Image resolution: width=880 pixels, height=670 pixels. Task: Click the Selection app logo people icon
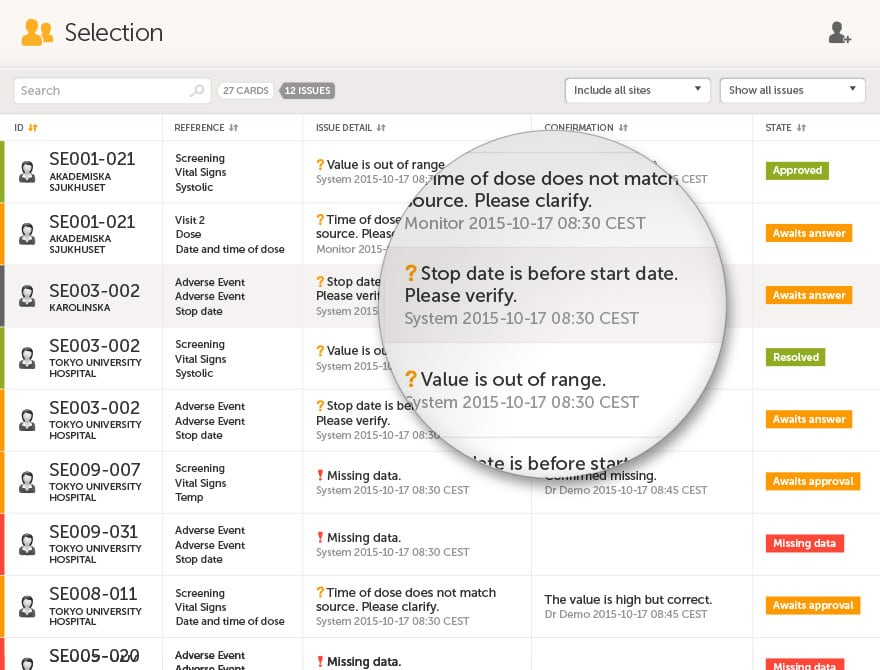36,32
